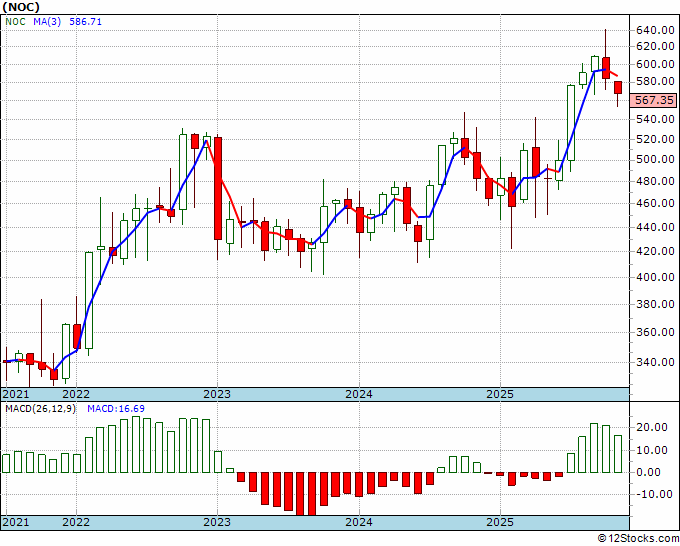
Task: Click 2025 on the MACD panel time axis
Action: click(500, 522)
